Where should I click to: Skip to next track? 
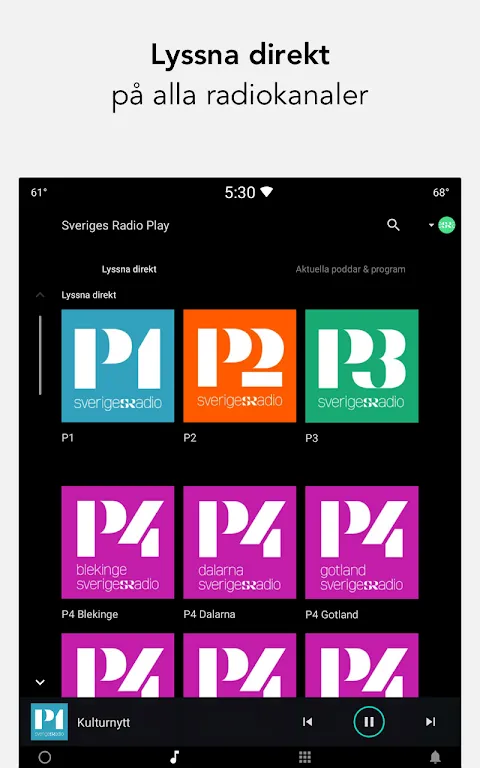[x=431, y=721]
